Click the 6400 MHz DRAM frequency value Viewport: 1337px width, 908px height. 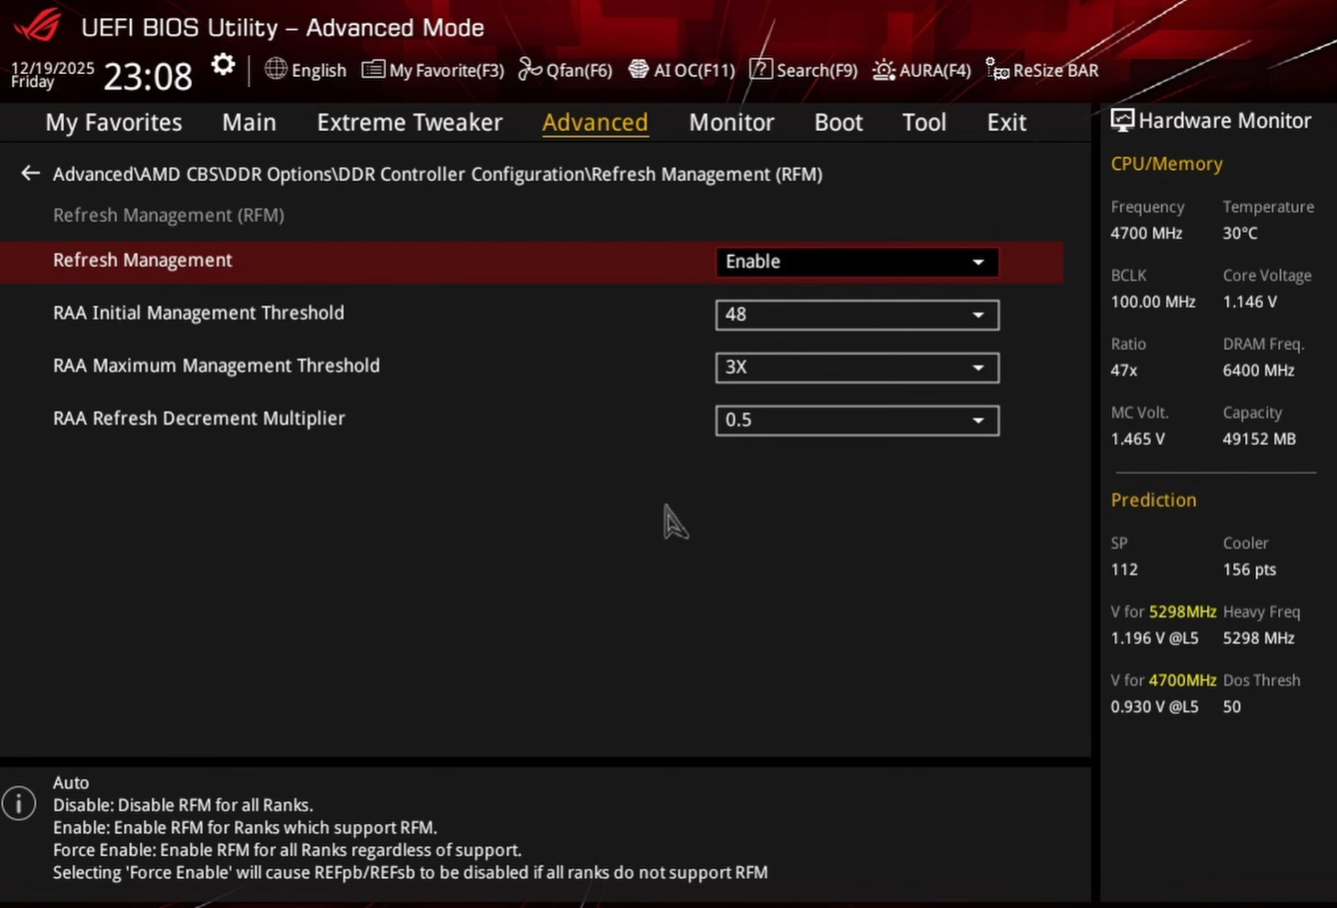point(1259,370)
